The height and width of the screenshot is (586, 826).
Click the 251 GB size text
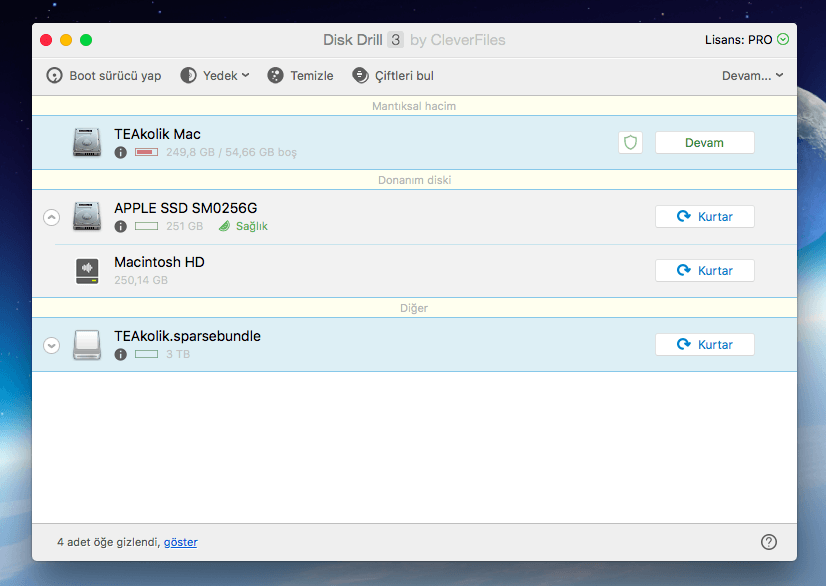coord(184,226)
